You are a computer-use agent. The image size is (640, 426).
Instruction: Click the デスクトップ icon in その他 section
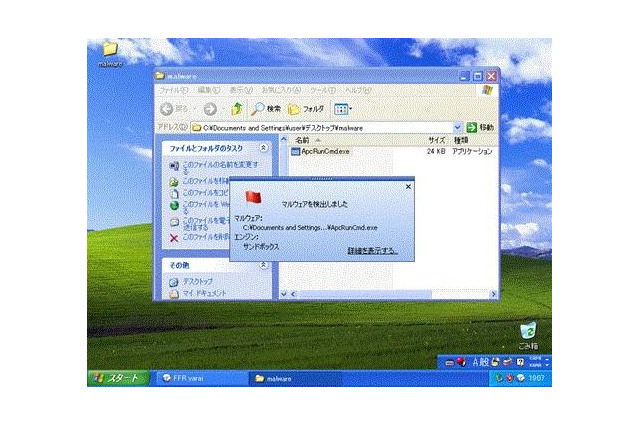click(174, 282)
